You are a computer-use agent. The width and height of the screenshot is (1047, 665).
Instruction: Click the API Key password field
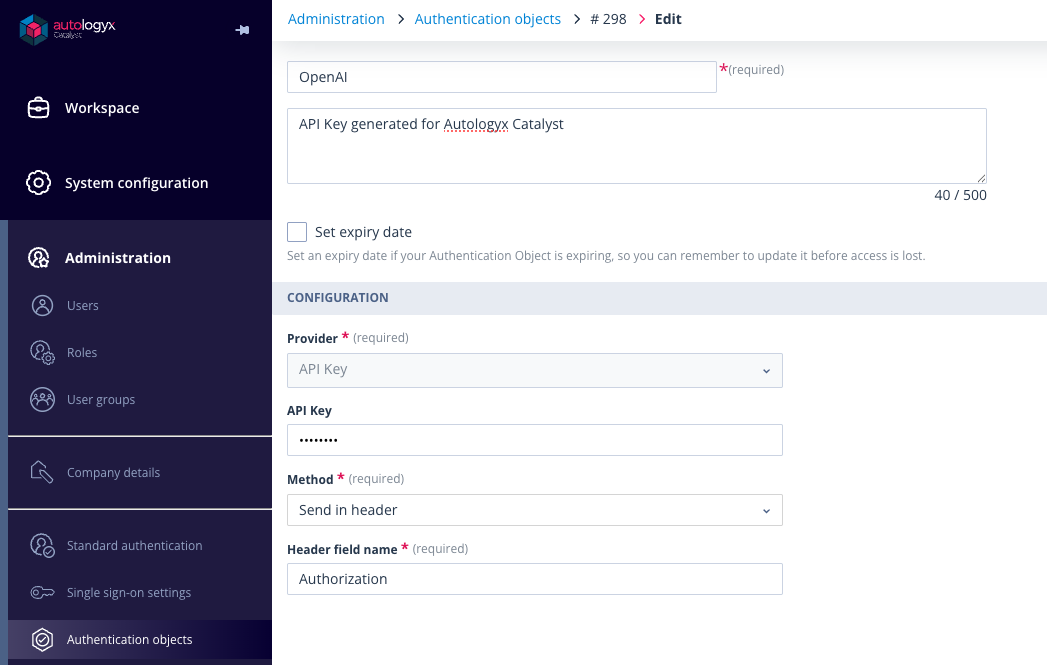(535, 440)
